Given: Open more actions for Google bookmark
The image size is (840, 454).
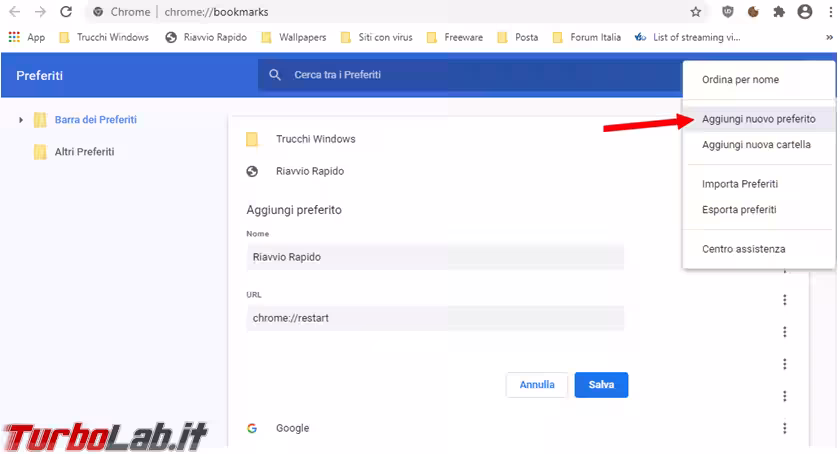Looking at the screenshot, I should click(785, 428).
